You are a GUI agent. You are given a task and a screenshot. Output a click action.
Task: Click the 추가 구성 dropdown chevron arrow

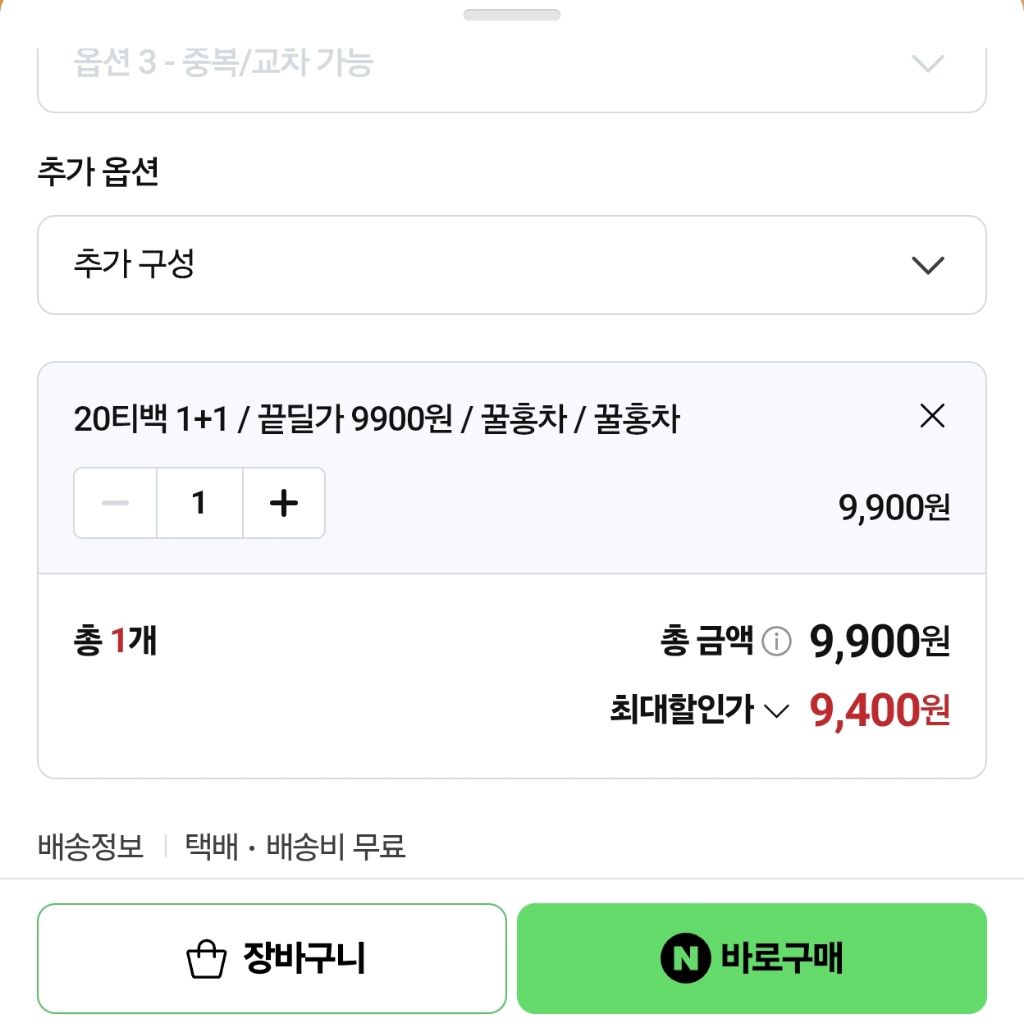click(x=928, y=265)
